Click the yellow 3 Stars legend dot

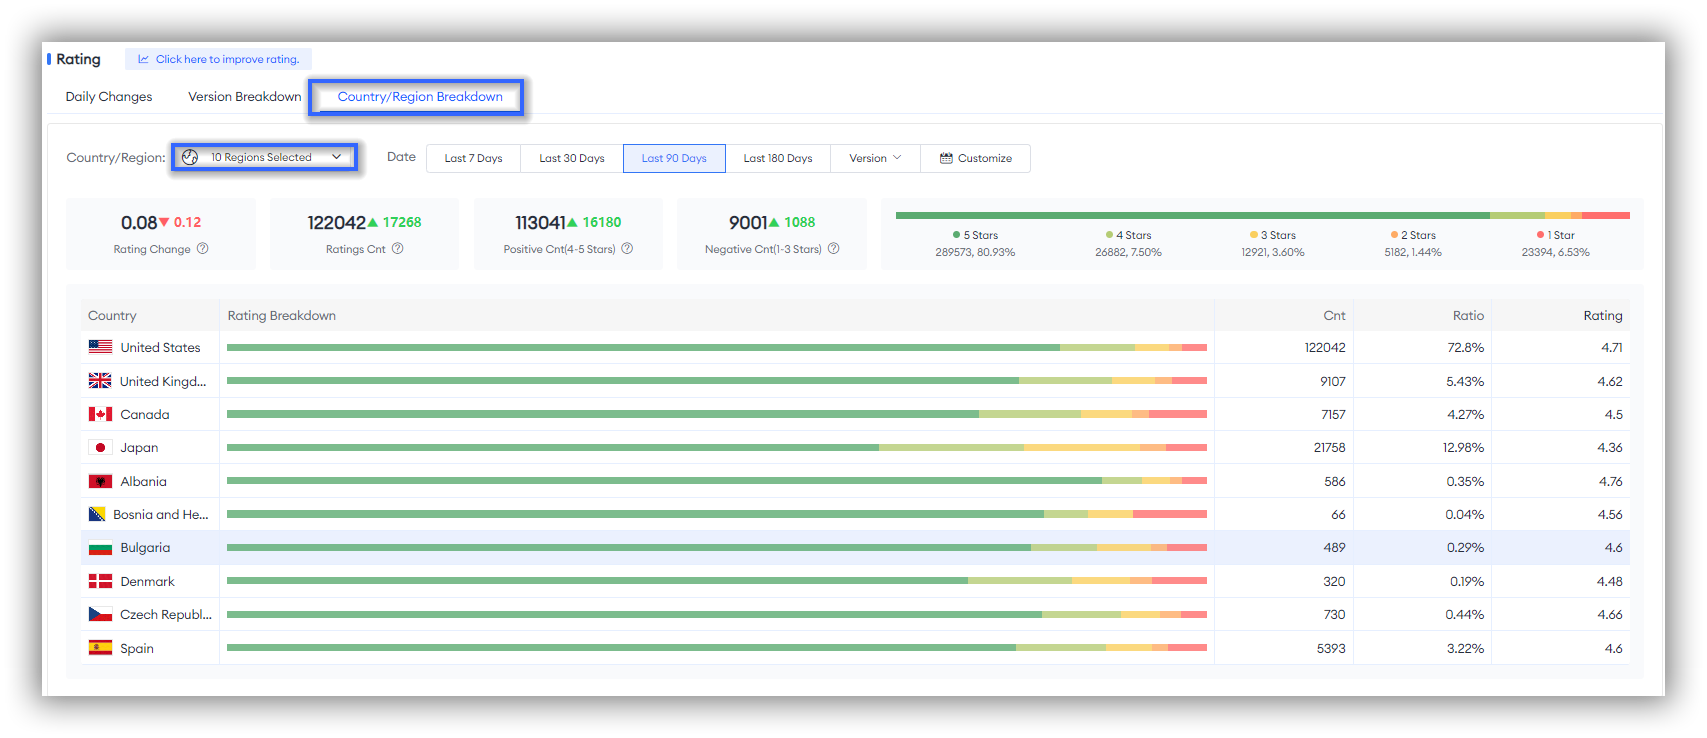point(1253,235)
